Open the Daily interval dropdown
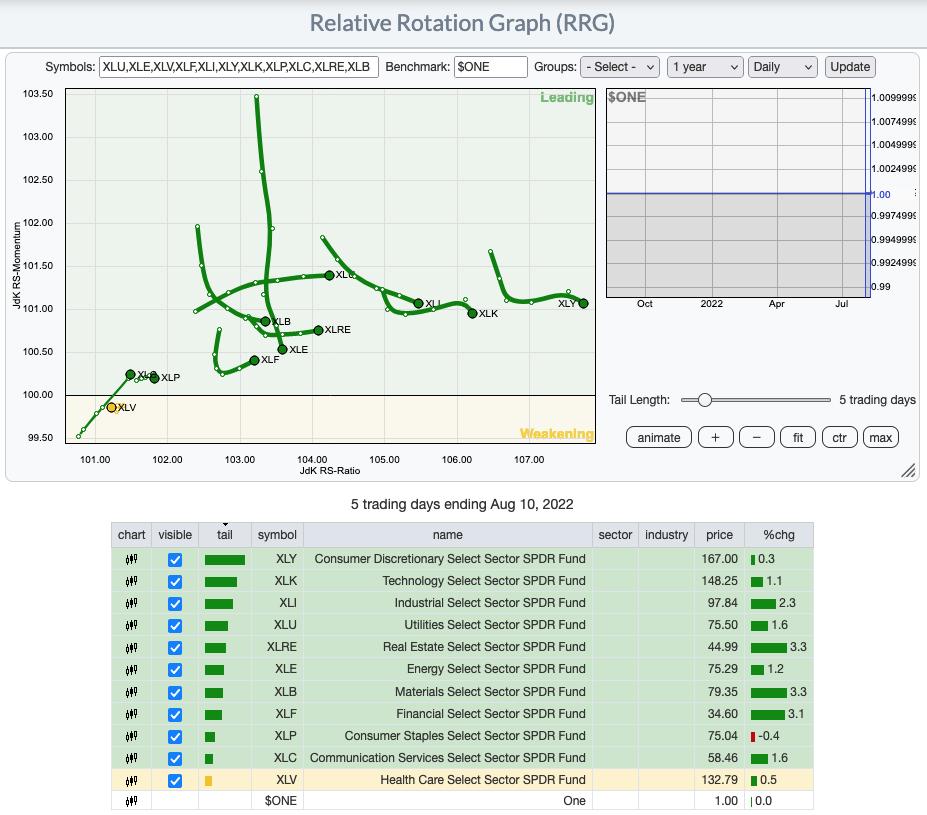 pyautogui.click(x=782, y=67)
